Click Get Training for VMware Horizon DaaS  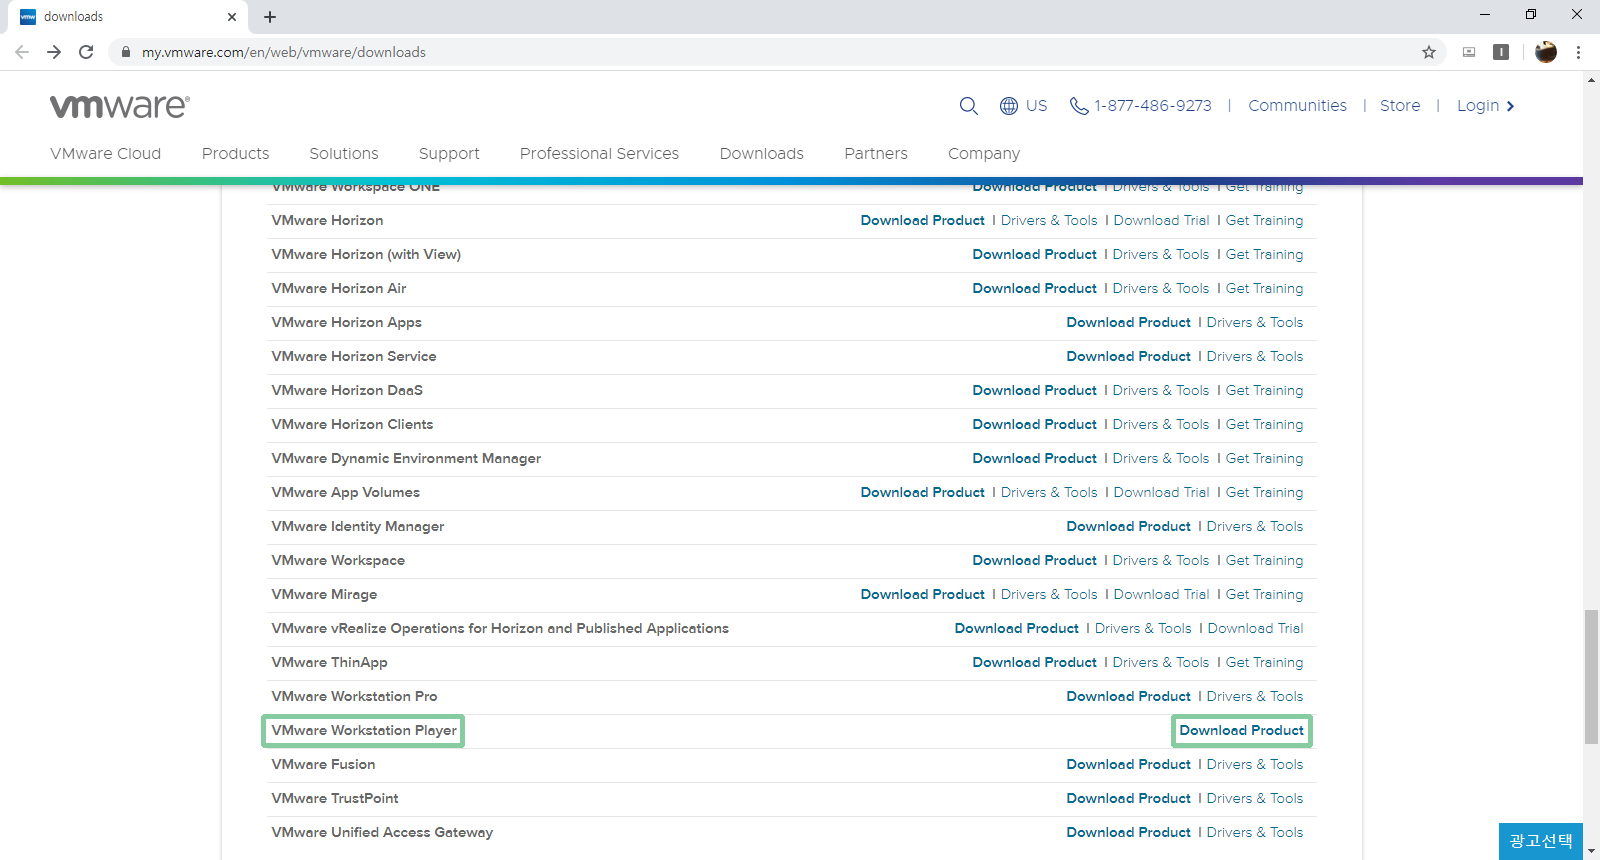click(1265, 390)
